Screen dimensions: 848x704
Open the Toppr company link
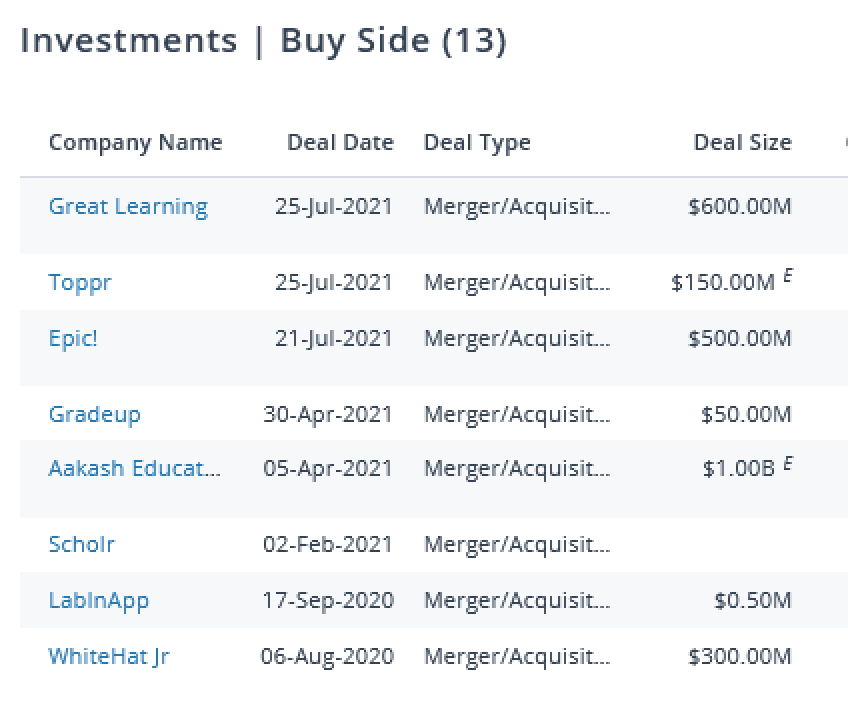[80, 282]
